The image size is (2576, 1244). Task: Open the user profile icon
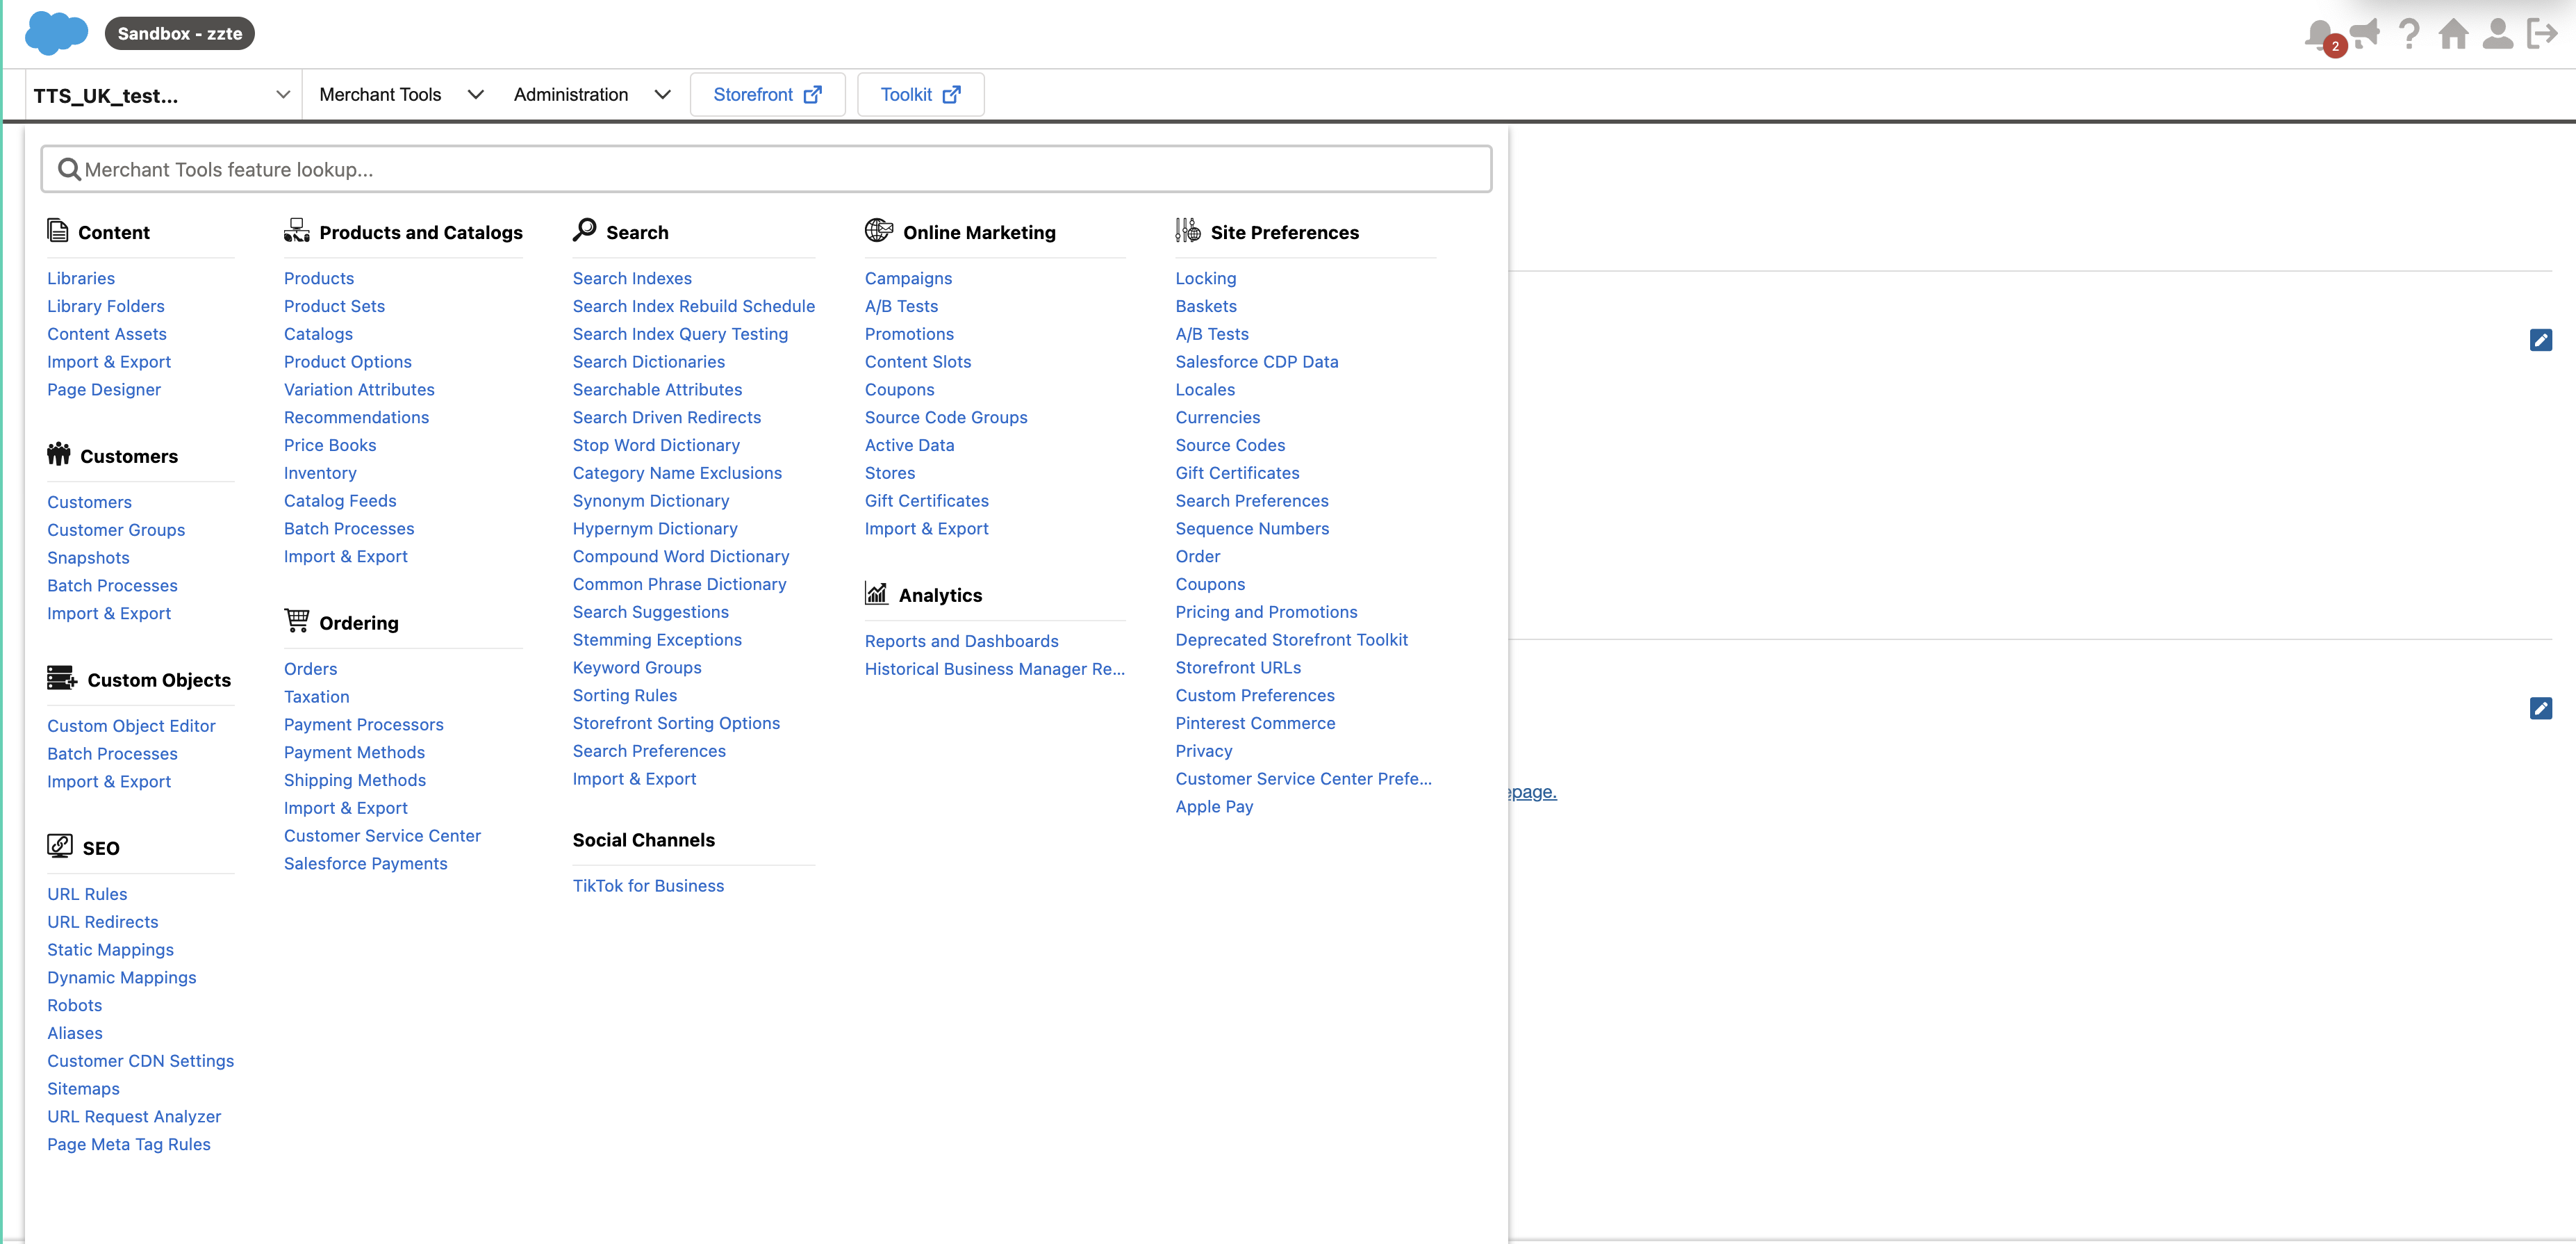pos(2497,33)
